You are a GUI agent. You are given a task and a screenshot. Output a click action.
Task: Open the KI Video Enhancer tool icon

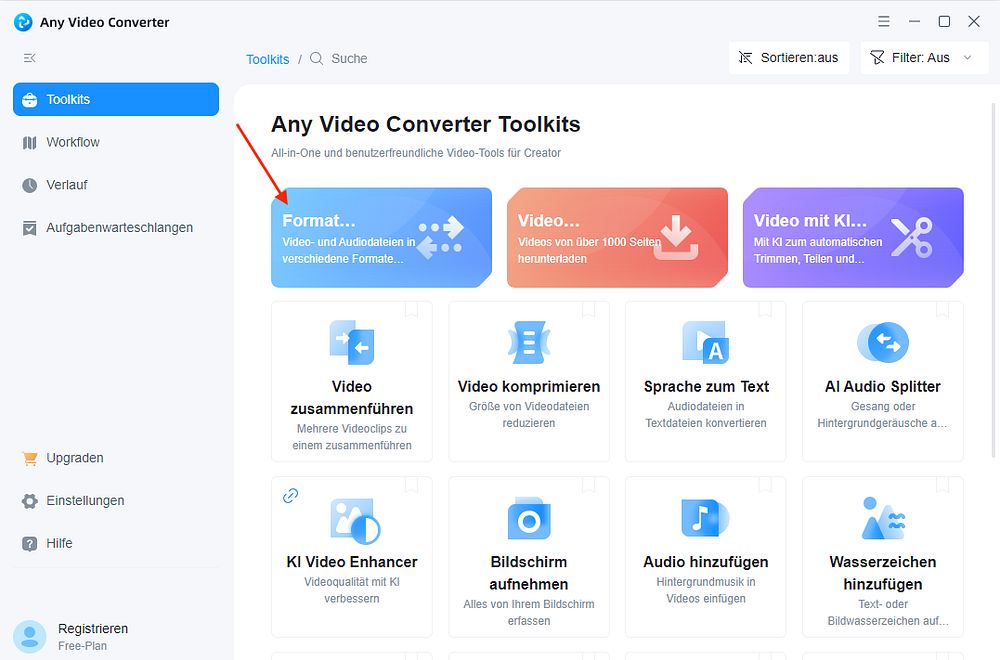(x=355, y=521)
